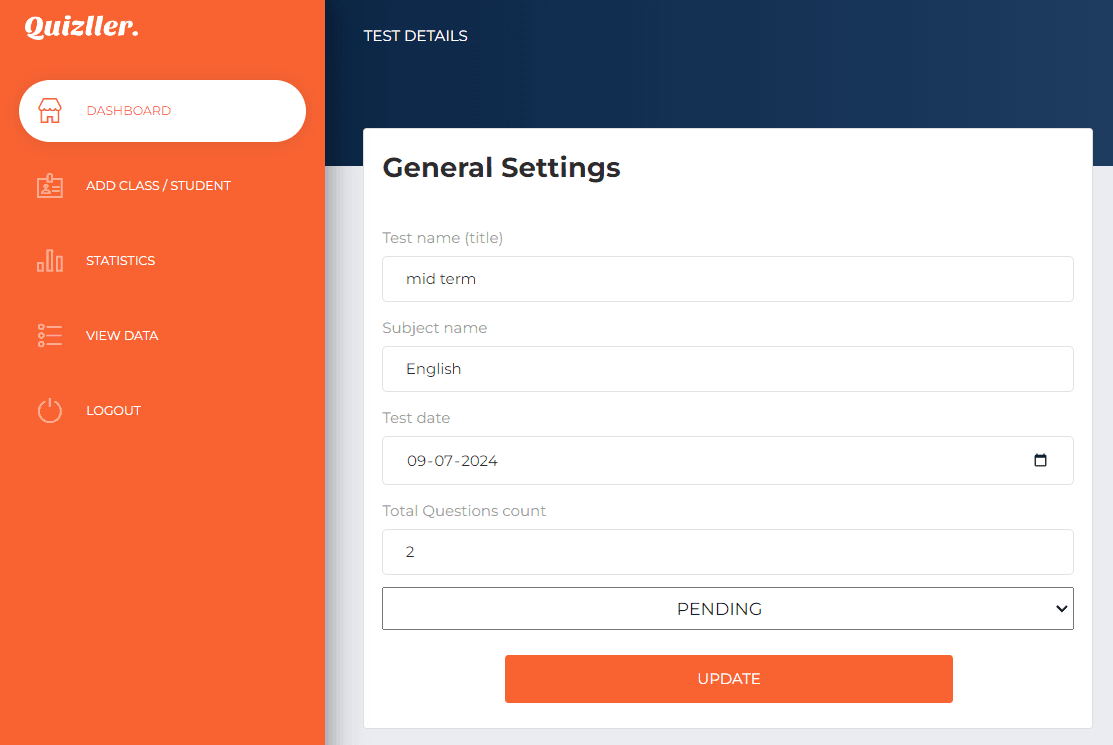Click the Logout power icon
This screenshot has height=745, width=1113.
(50, 411)
